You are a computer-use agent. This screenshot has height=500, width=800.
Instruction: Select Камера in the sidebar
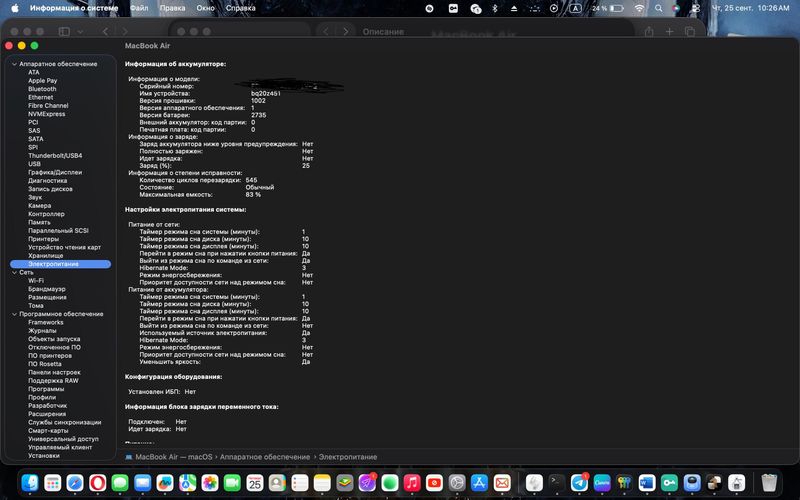pyautogui.click(x=39, y=206)
